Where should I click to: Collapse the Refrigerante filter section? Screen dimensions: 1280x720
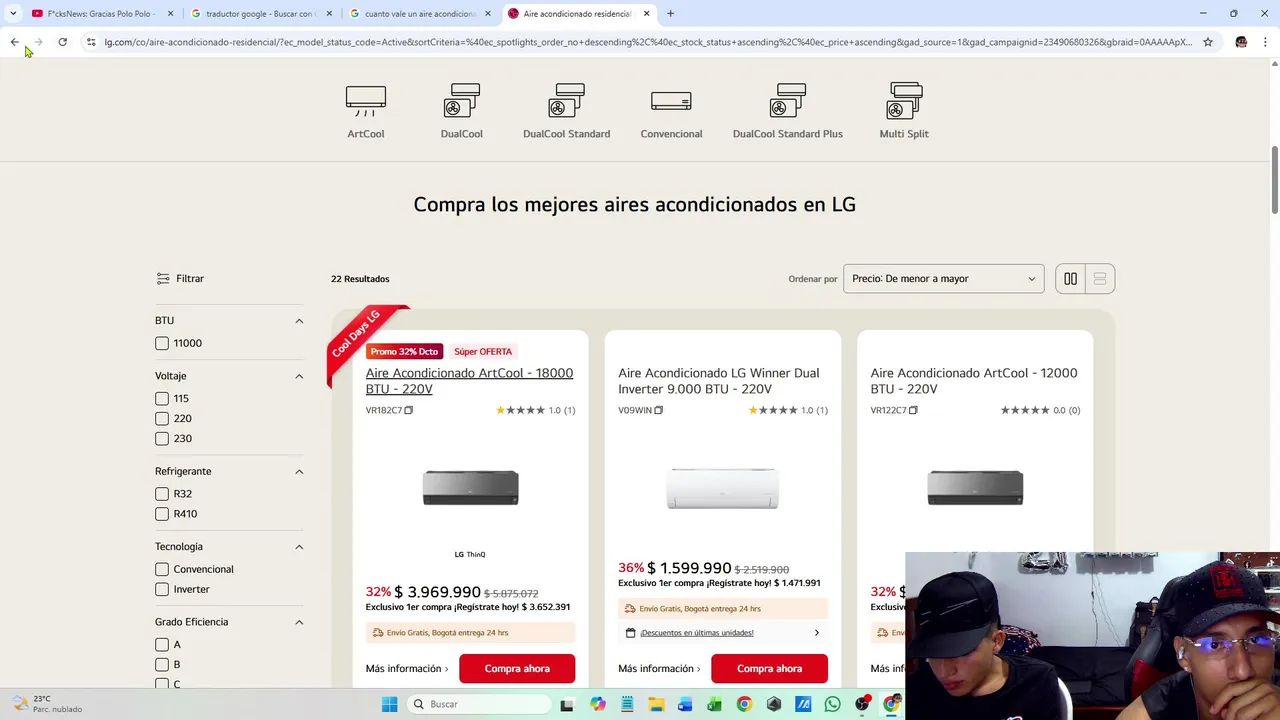tap(299, 471)
